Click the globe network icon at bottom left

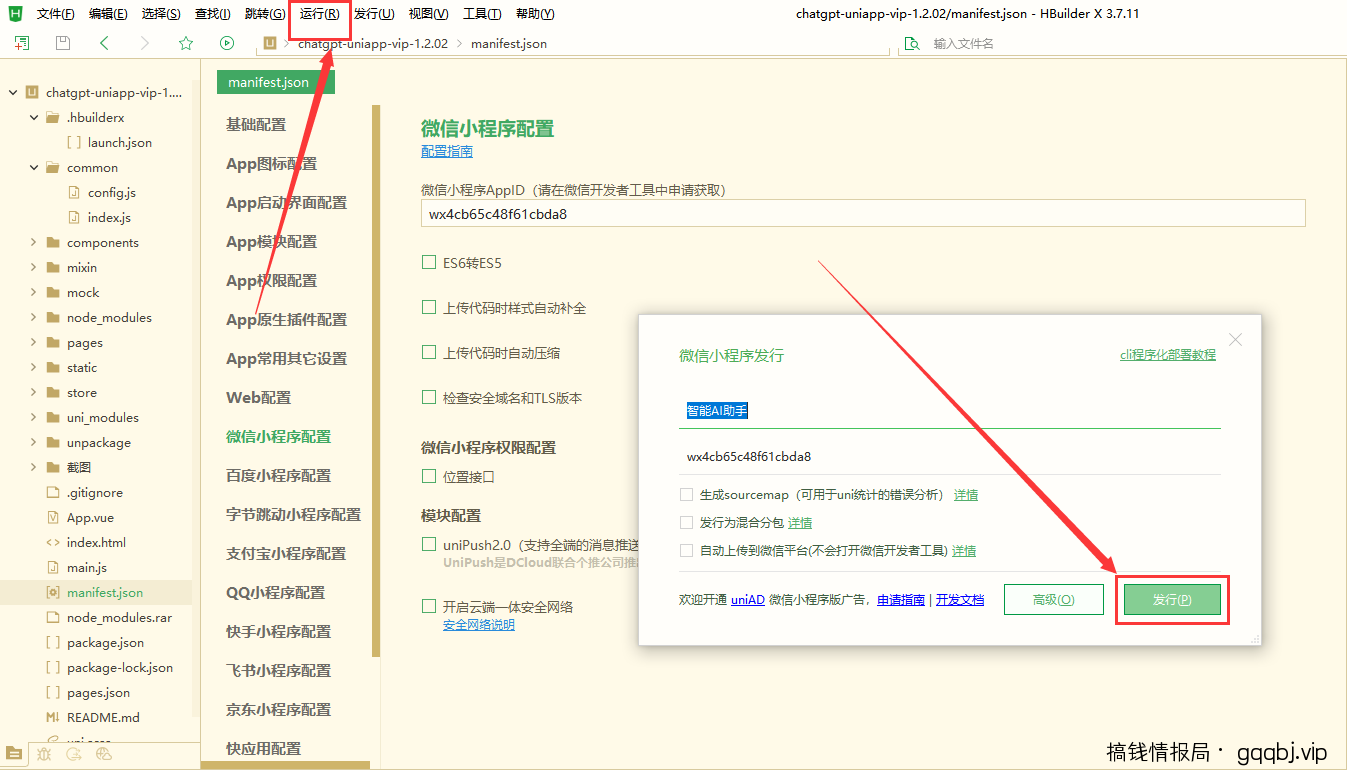[104, 754]
